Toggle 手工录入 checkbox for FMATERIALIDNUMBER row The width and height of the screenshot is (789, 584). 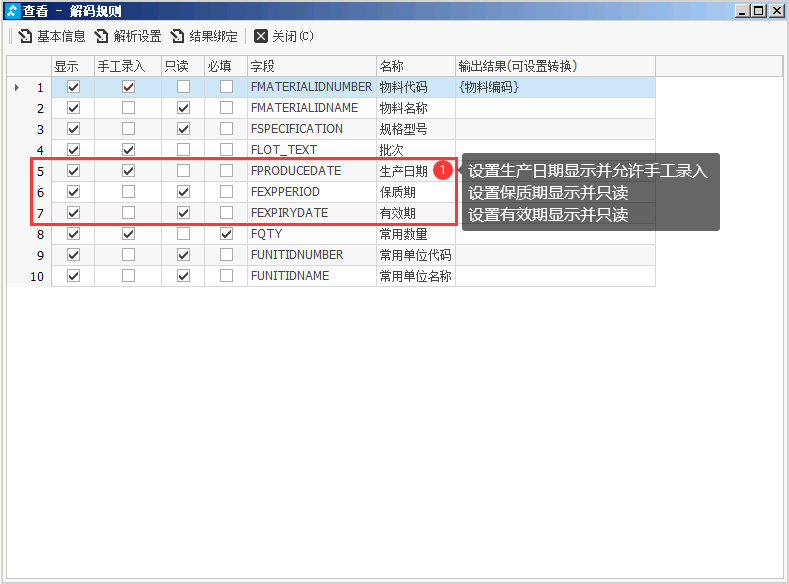[128, 87]
